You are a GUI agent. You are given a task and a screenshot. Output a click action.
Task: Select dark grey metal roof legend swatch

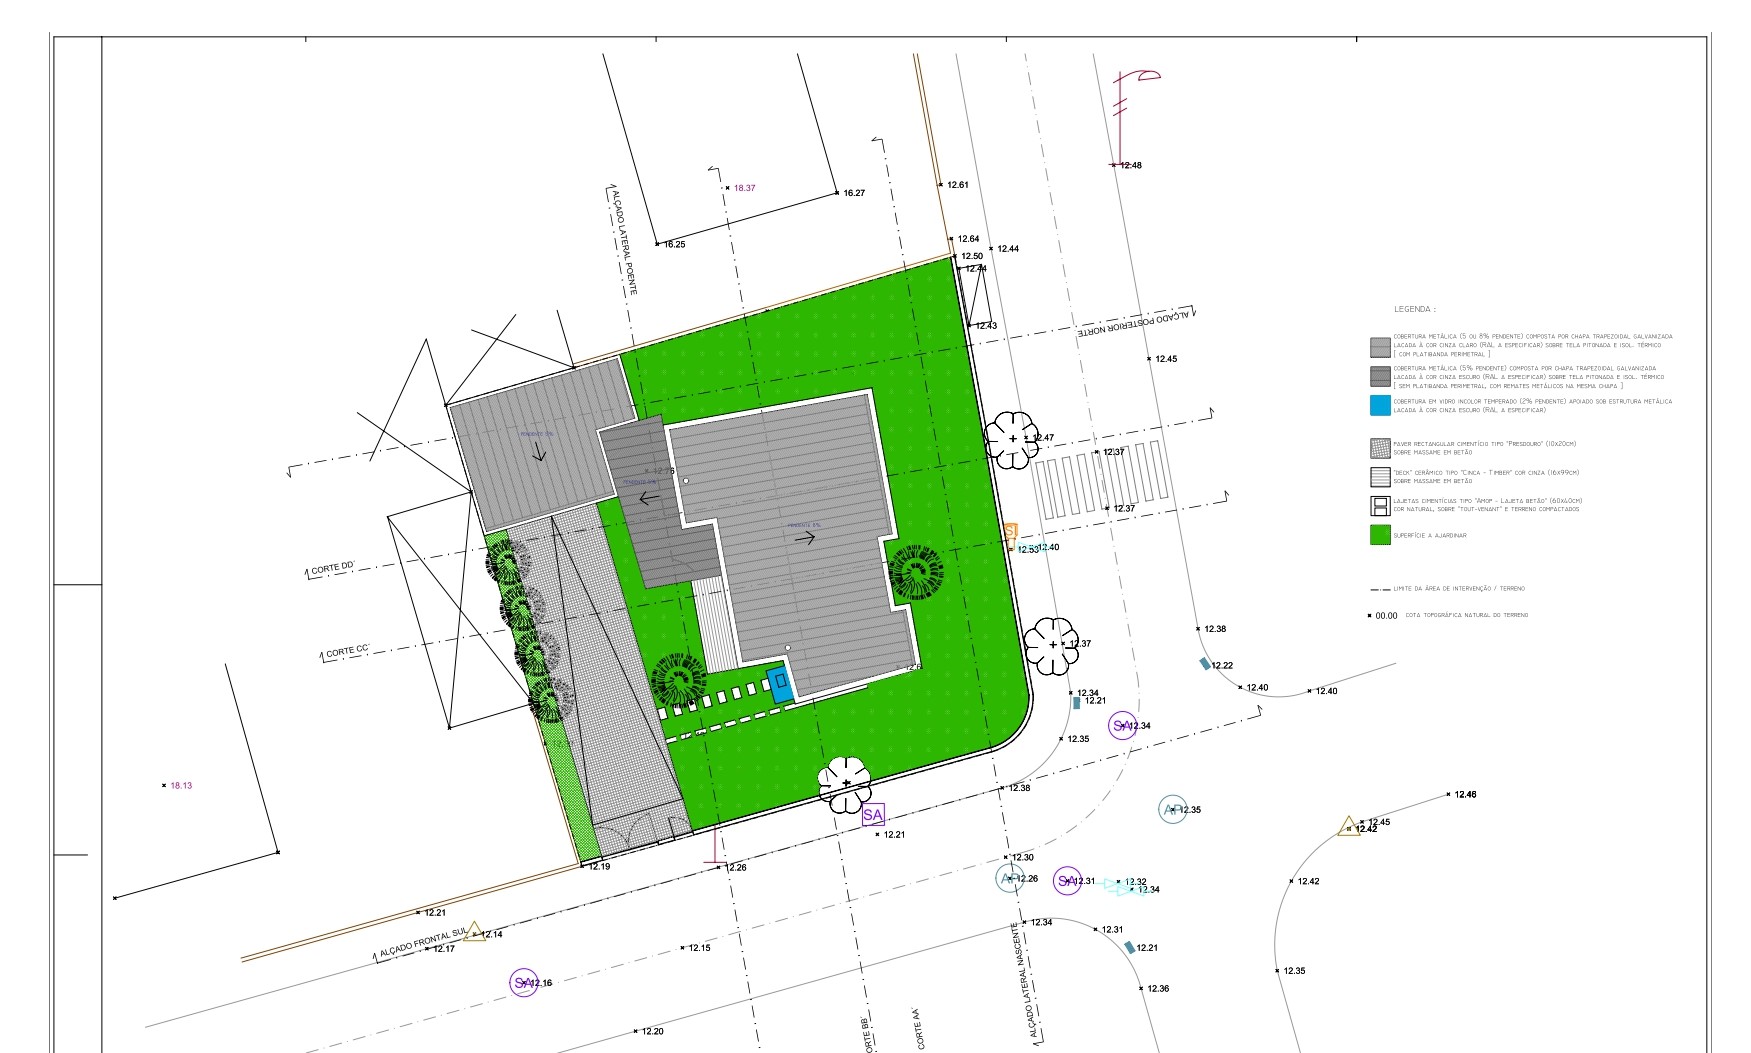1380,376
